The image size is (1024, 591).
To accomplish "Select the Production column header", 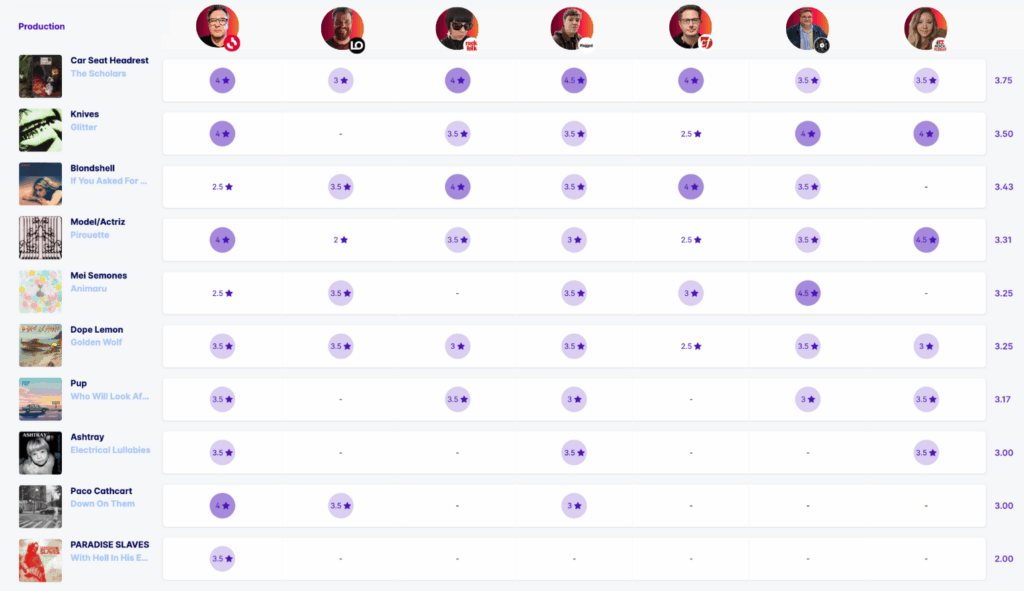I will tap(41, 26).
